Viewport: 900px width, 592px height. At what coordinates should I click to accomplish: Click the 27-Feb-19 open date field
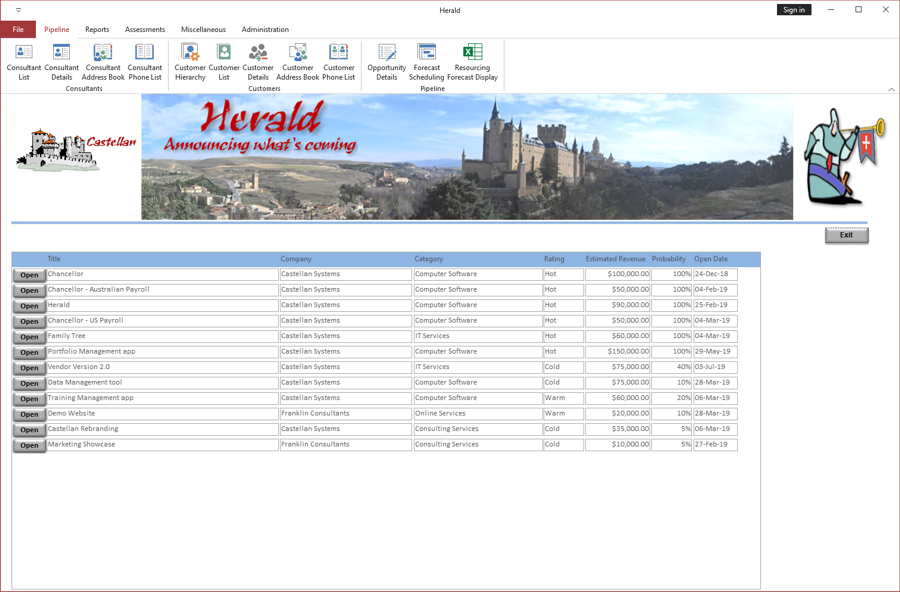tap(715, 445)
